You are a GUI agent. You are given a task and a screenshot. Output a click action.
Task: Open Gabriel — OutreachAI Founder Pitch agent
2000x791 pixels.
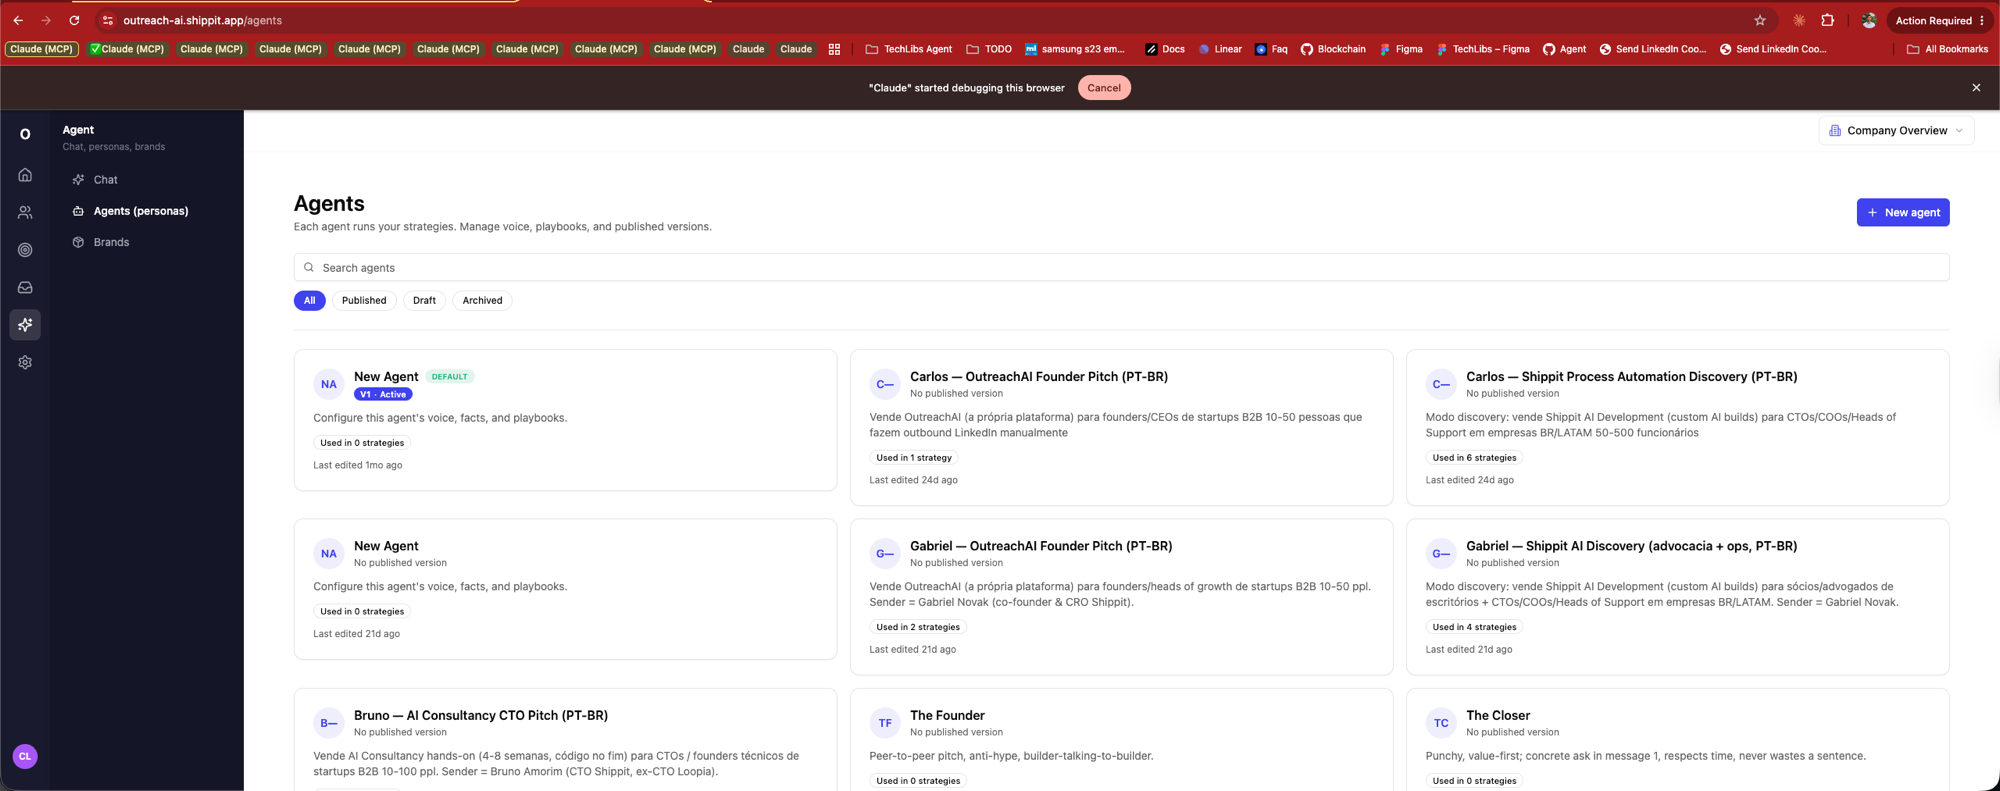(x=1041, y=546)
